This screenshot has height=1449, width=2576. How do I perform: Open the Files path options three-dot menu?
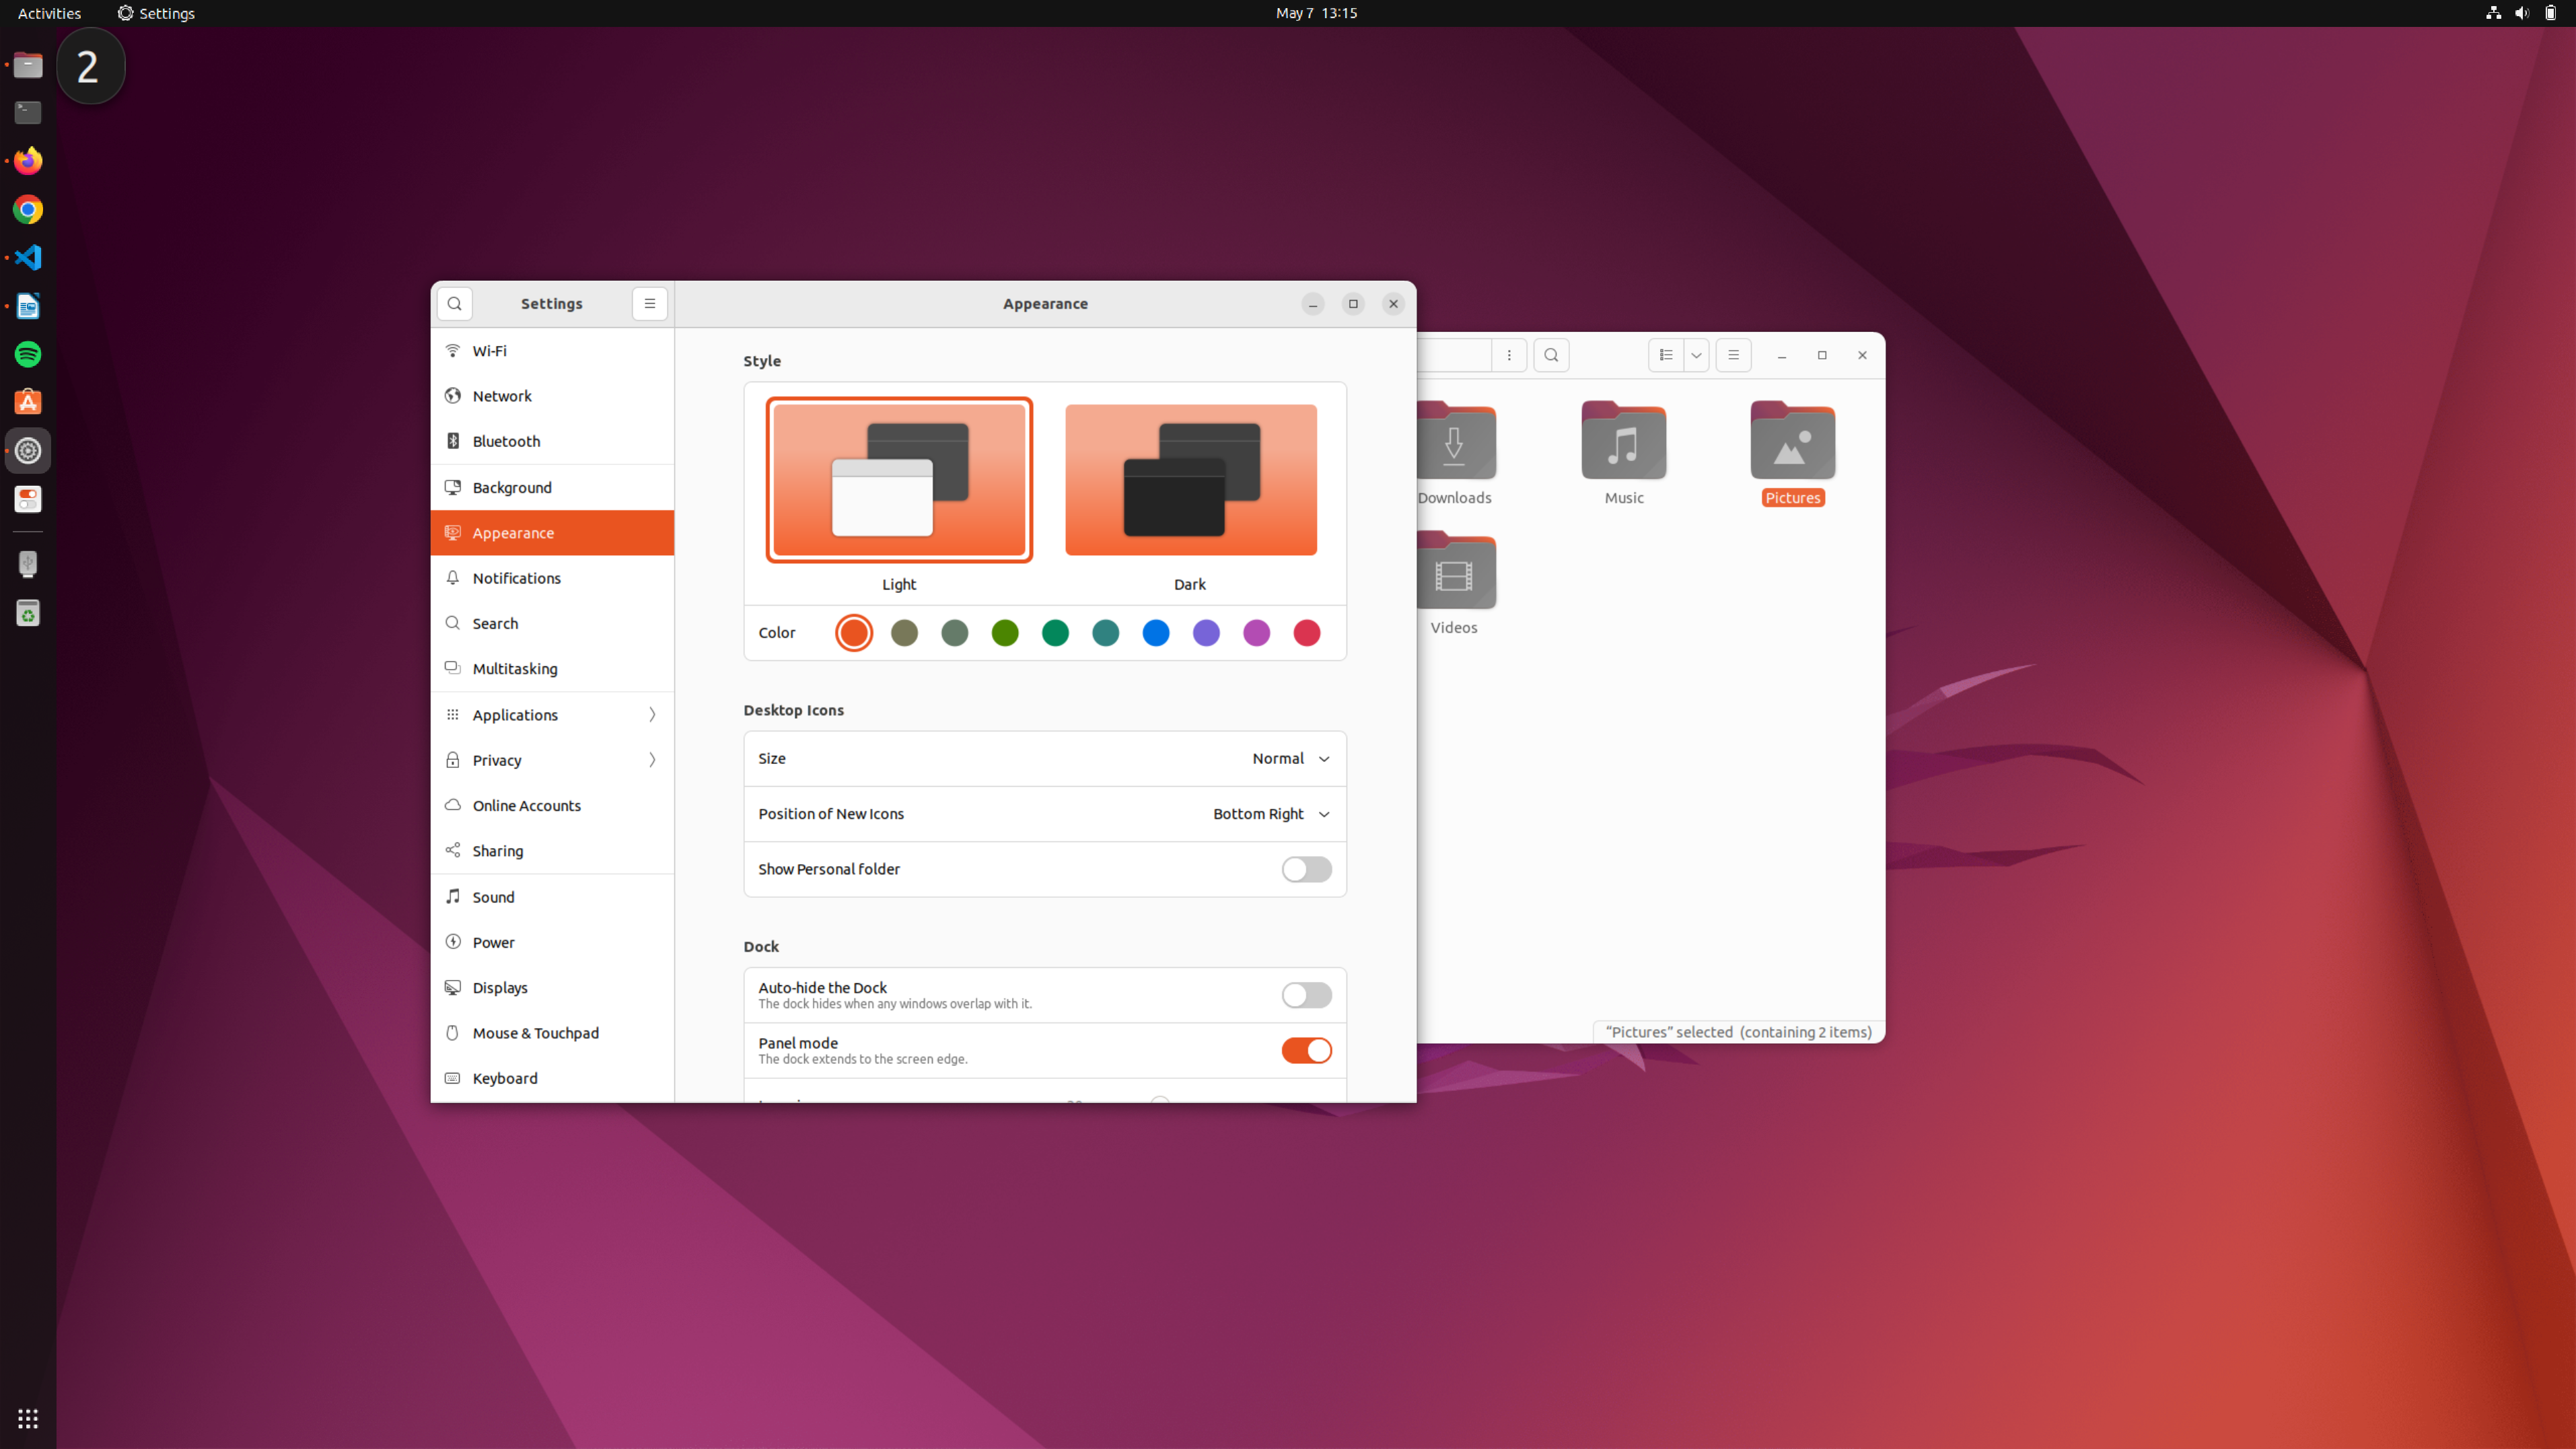pos(1509,355)
